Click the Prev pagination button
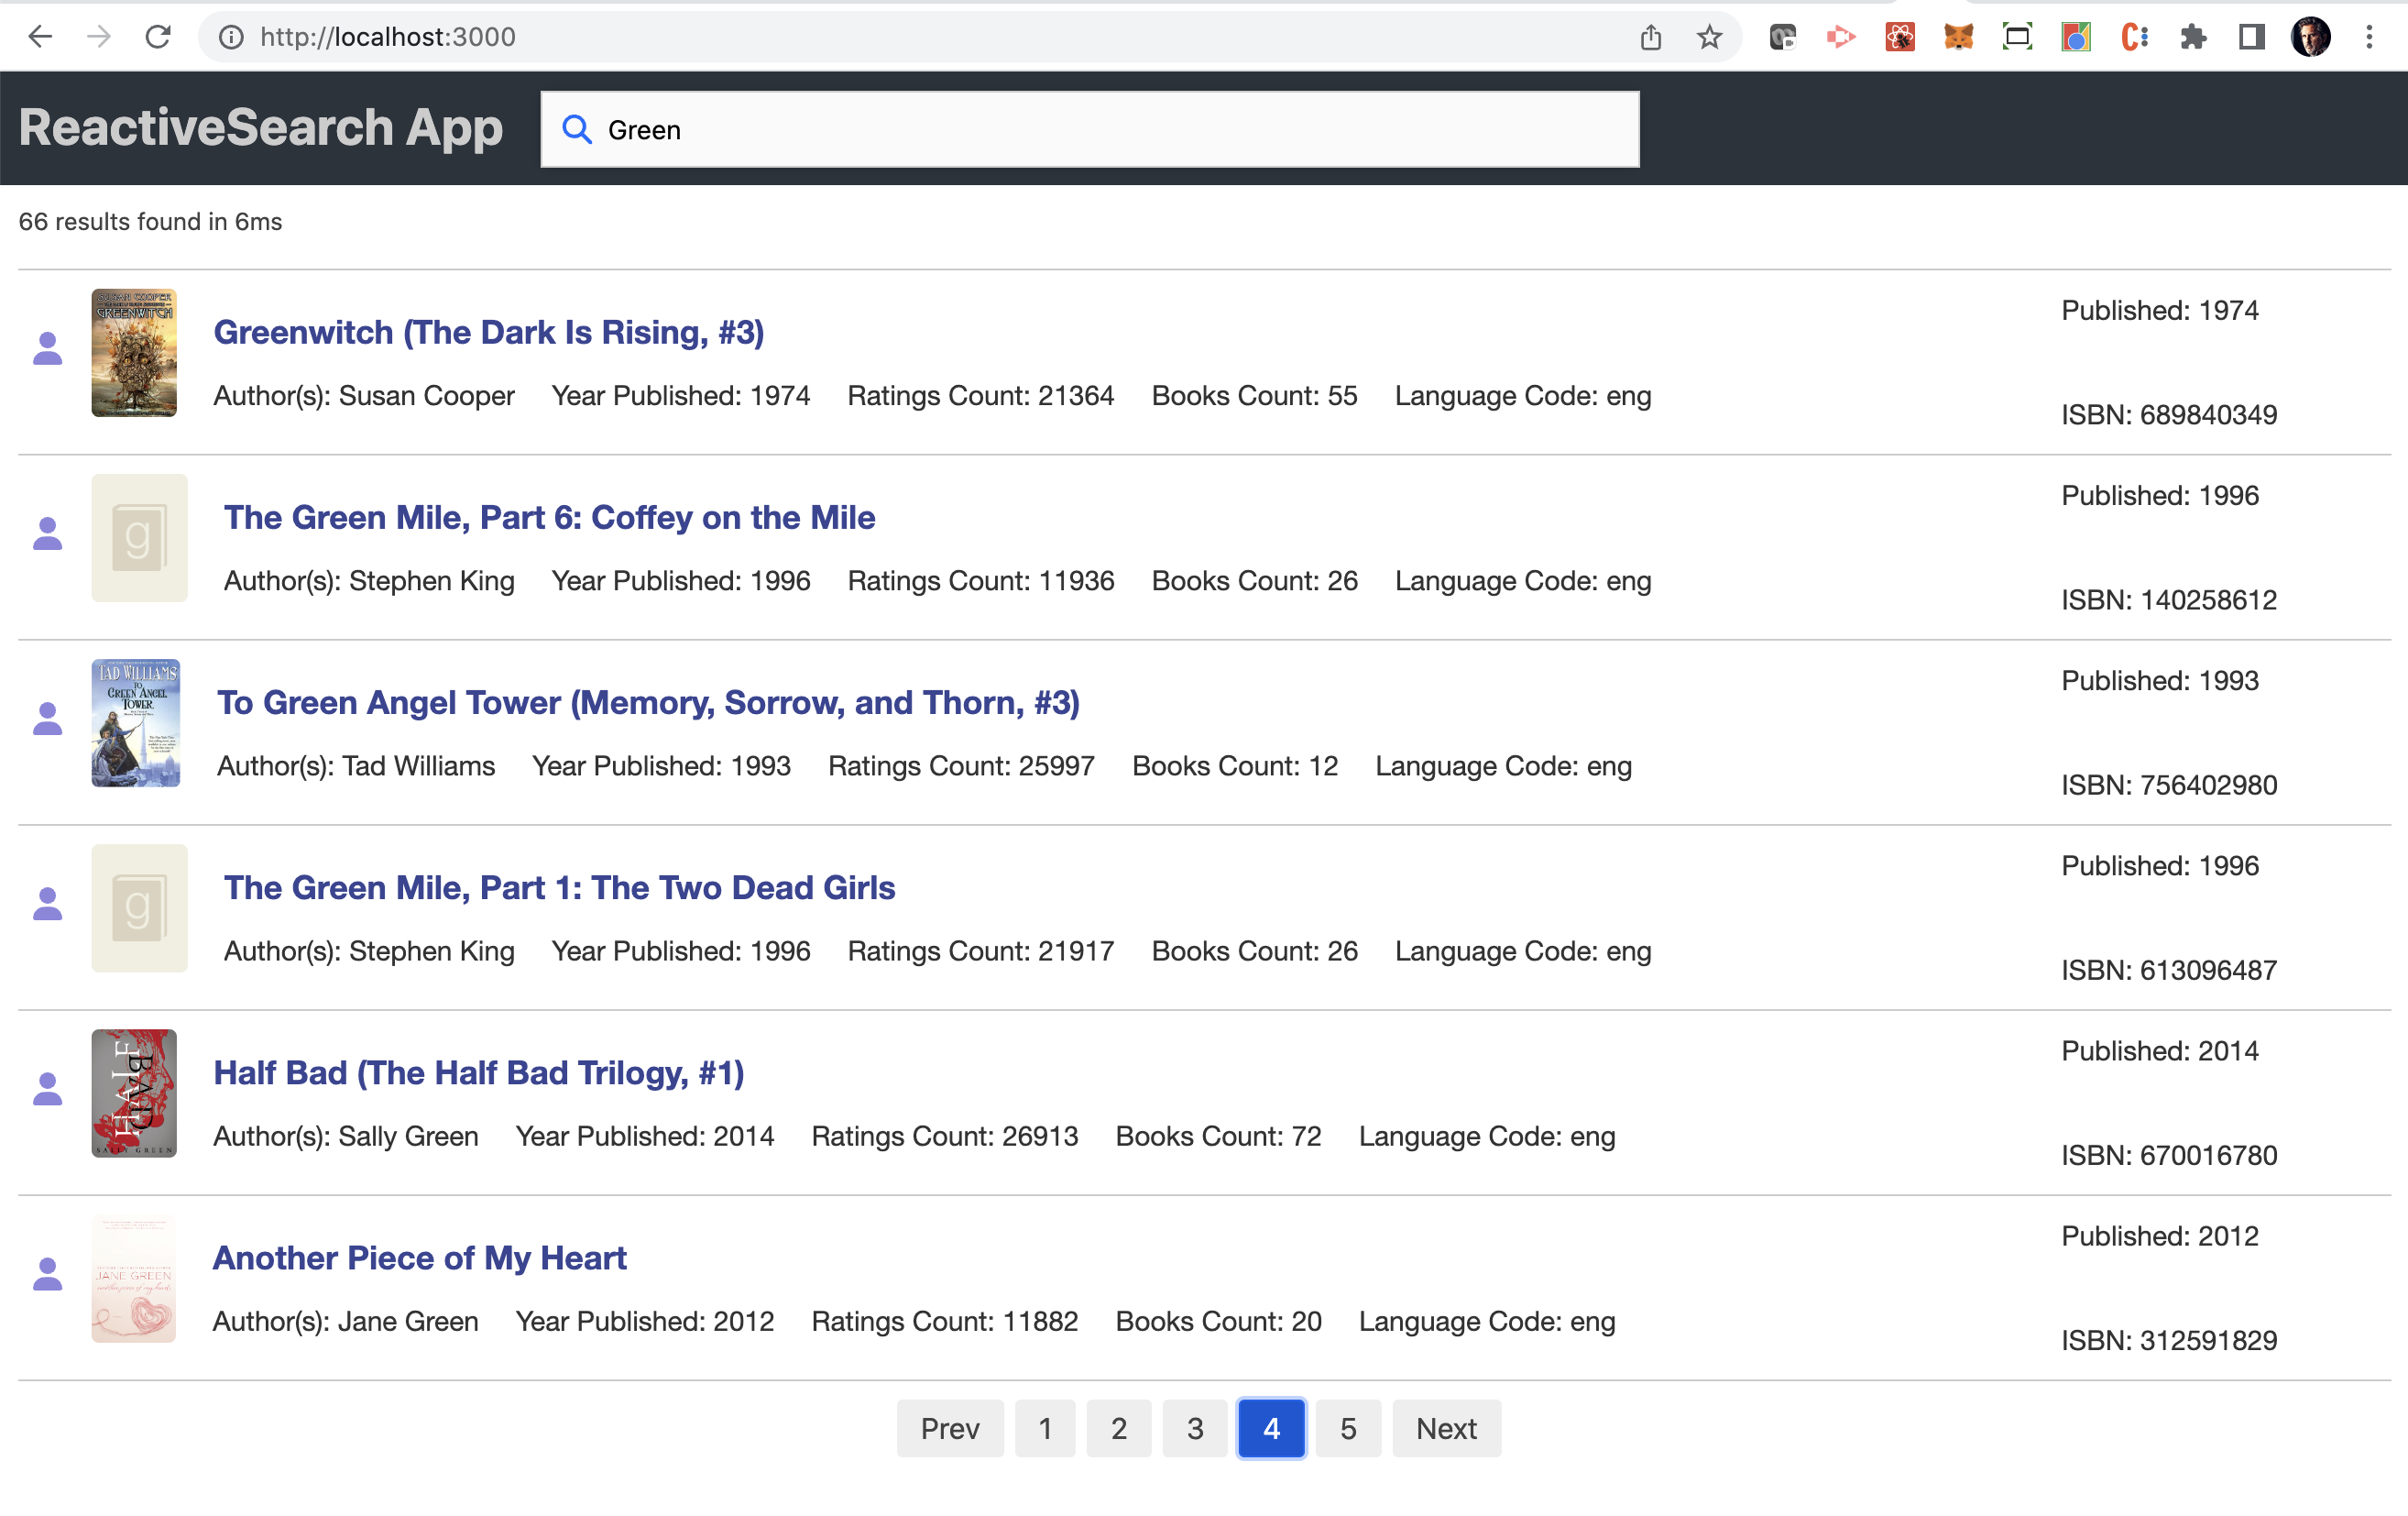The height and width of the screenshot is (1516, 2408). 949,1428
